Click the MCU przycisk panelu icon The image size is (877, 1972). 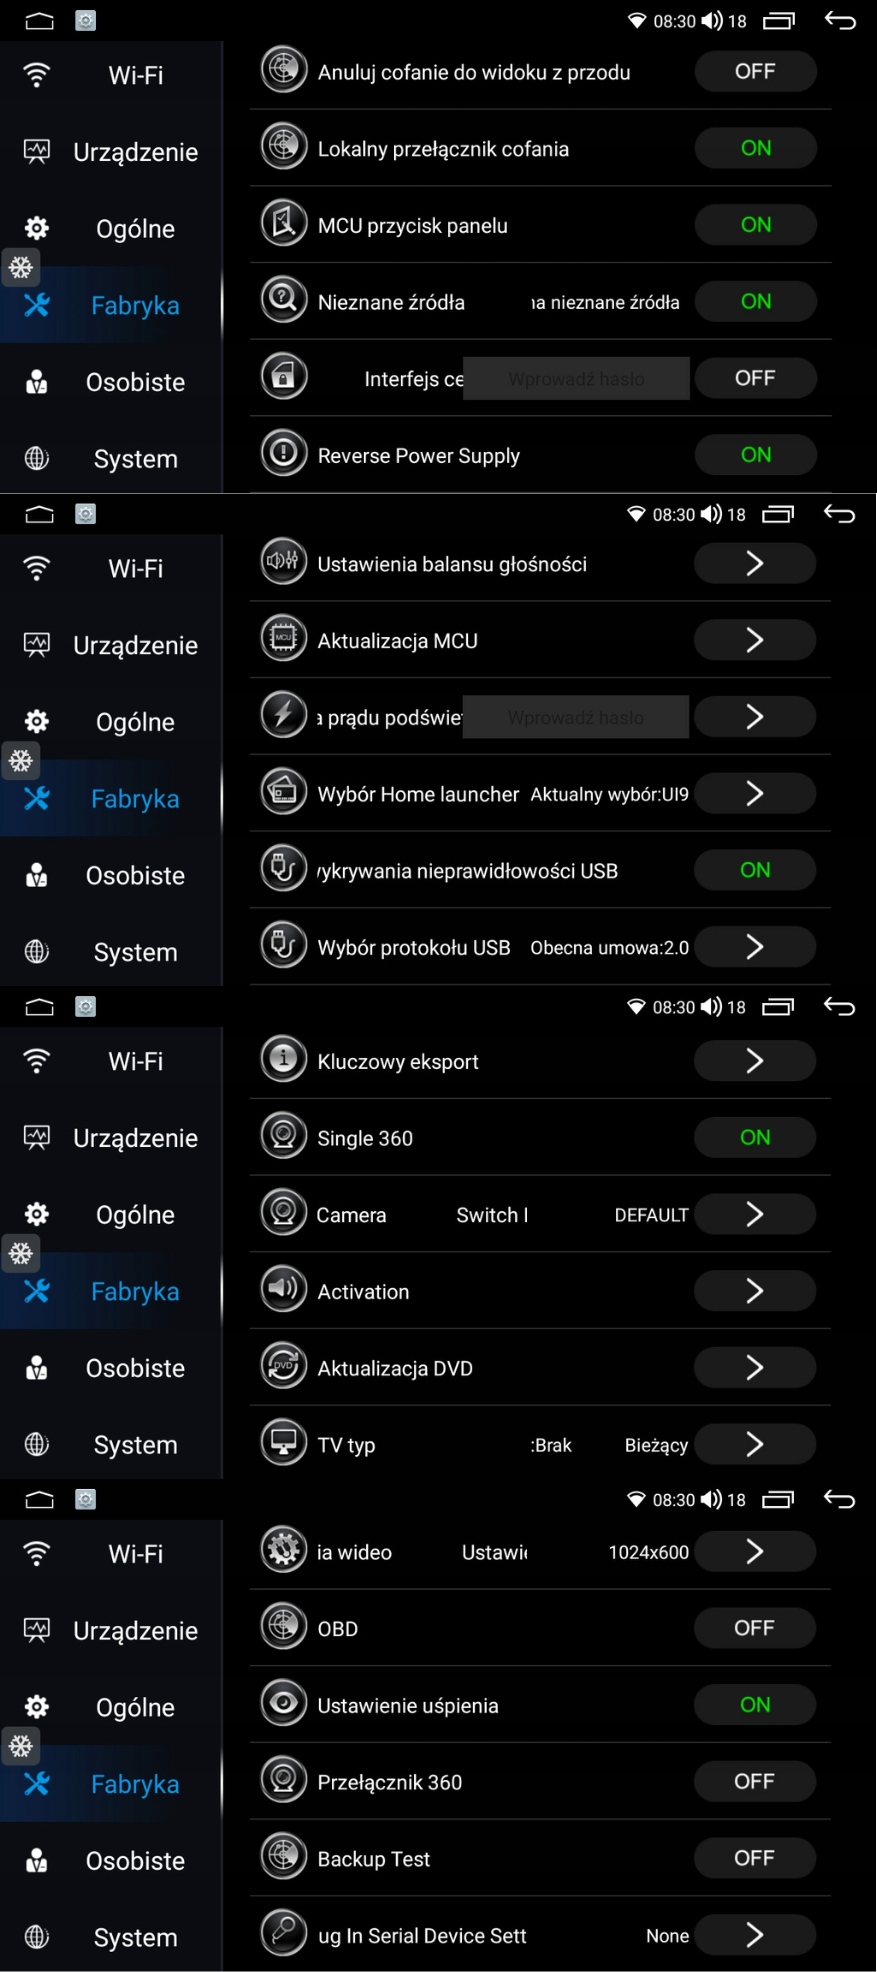[284, 224]
